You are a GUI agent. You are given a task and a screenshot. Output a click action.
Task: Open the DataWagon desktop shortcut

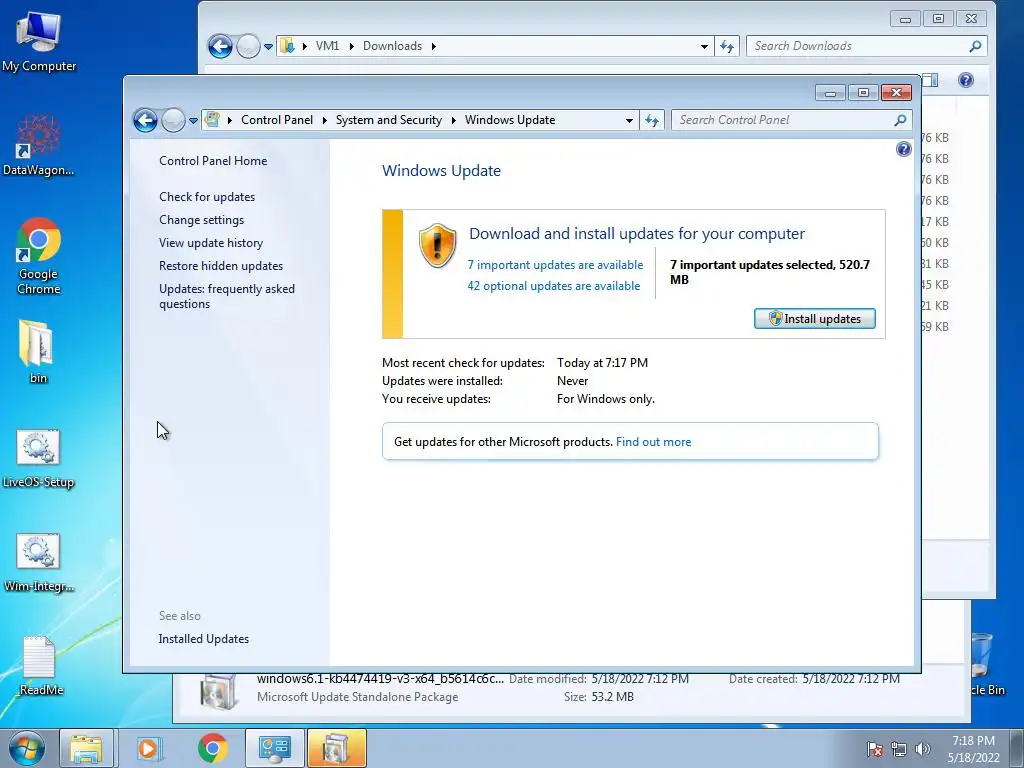click(39, 144)
